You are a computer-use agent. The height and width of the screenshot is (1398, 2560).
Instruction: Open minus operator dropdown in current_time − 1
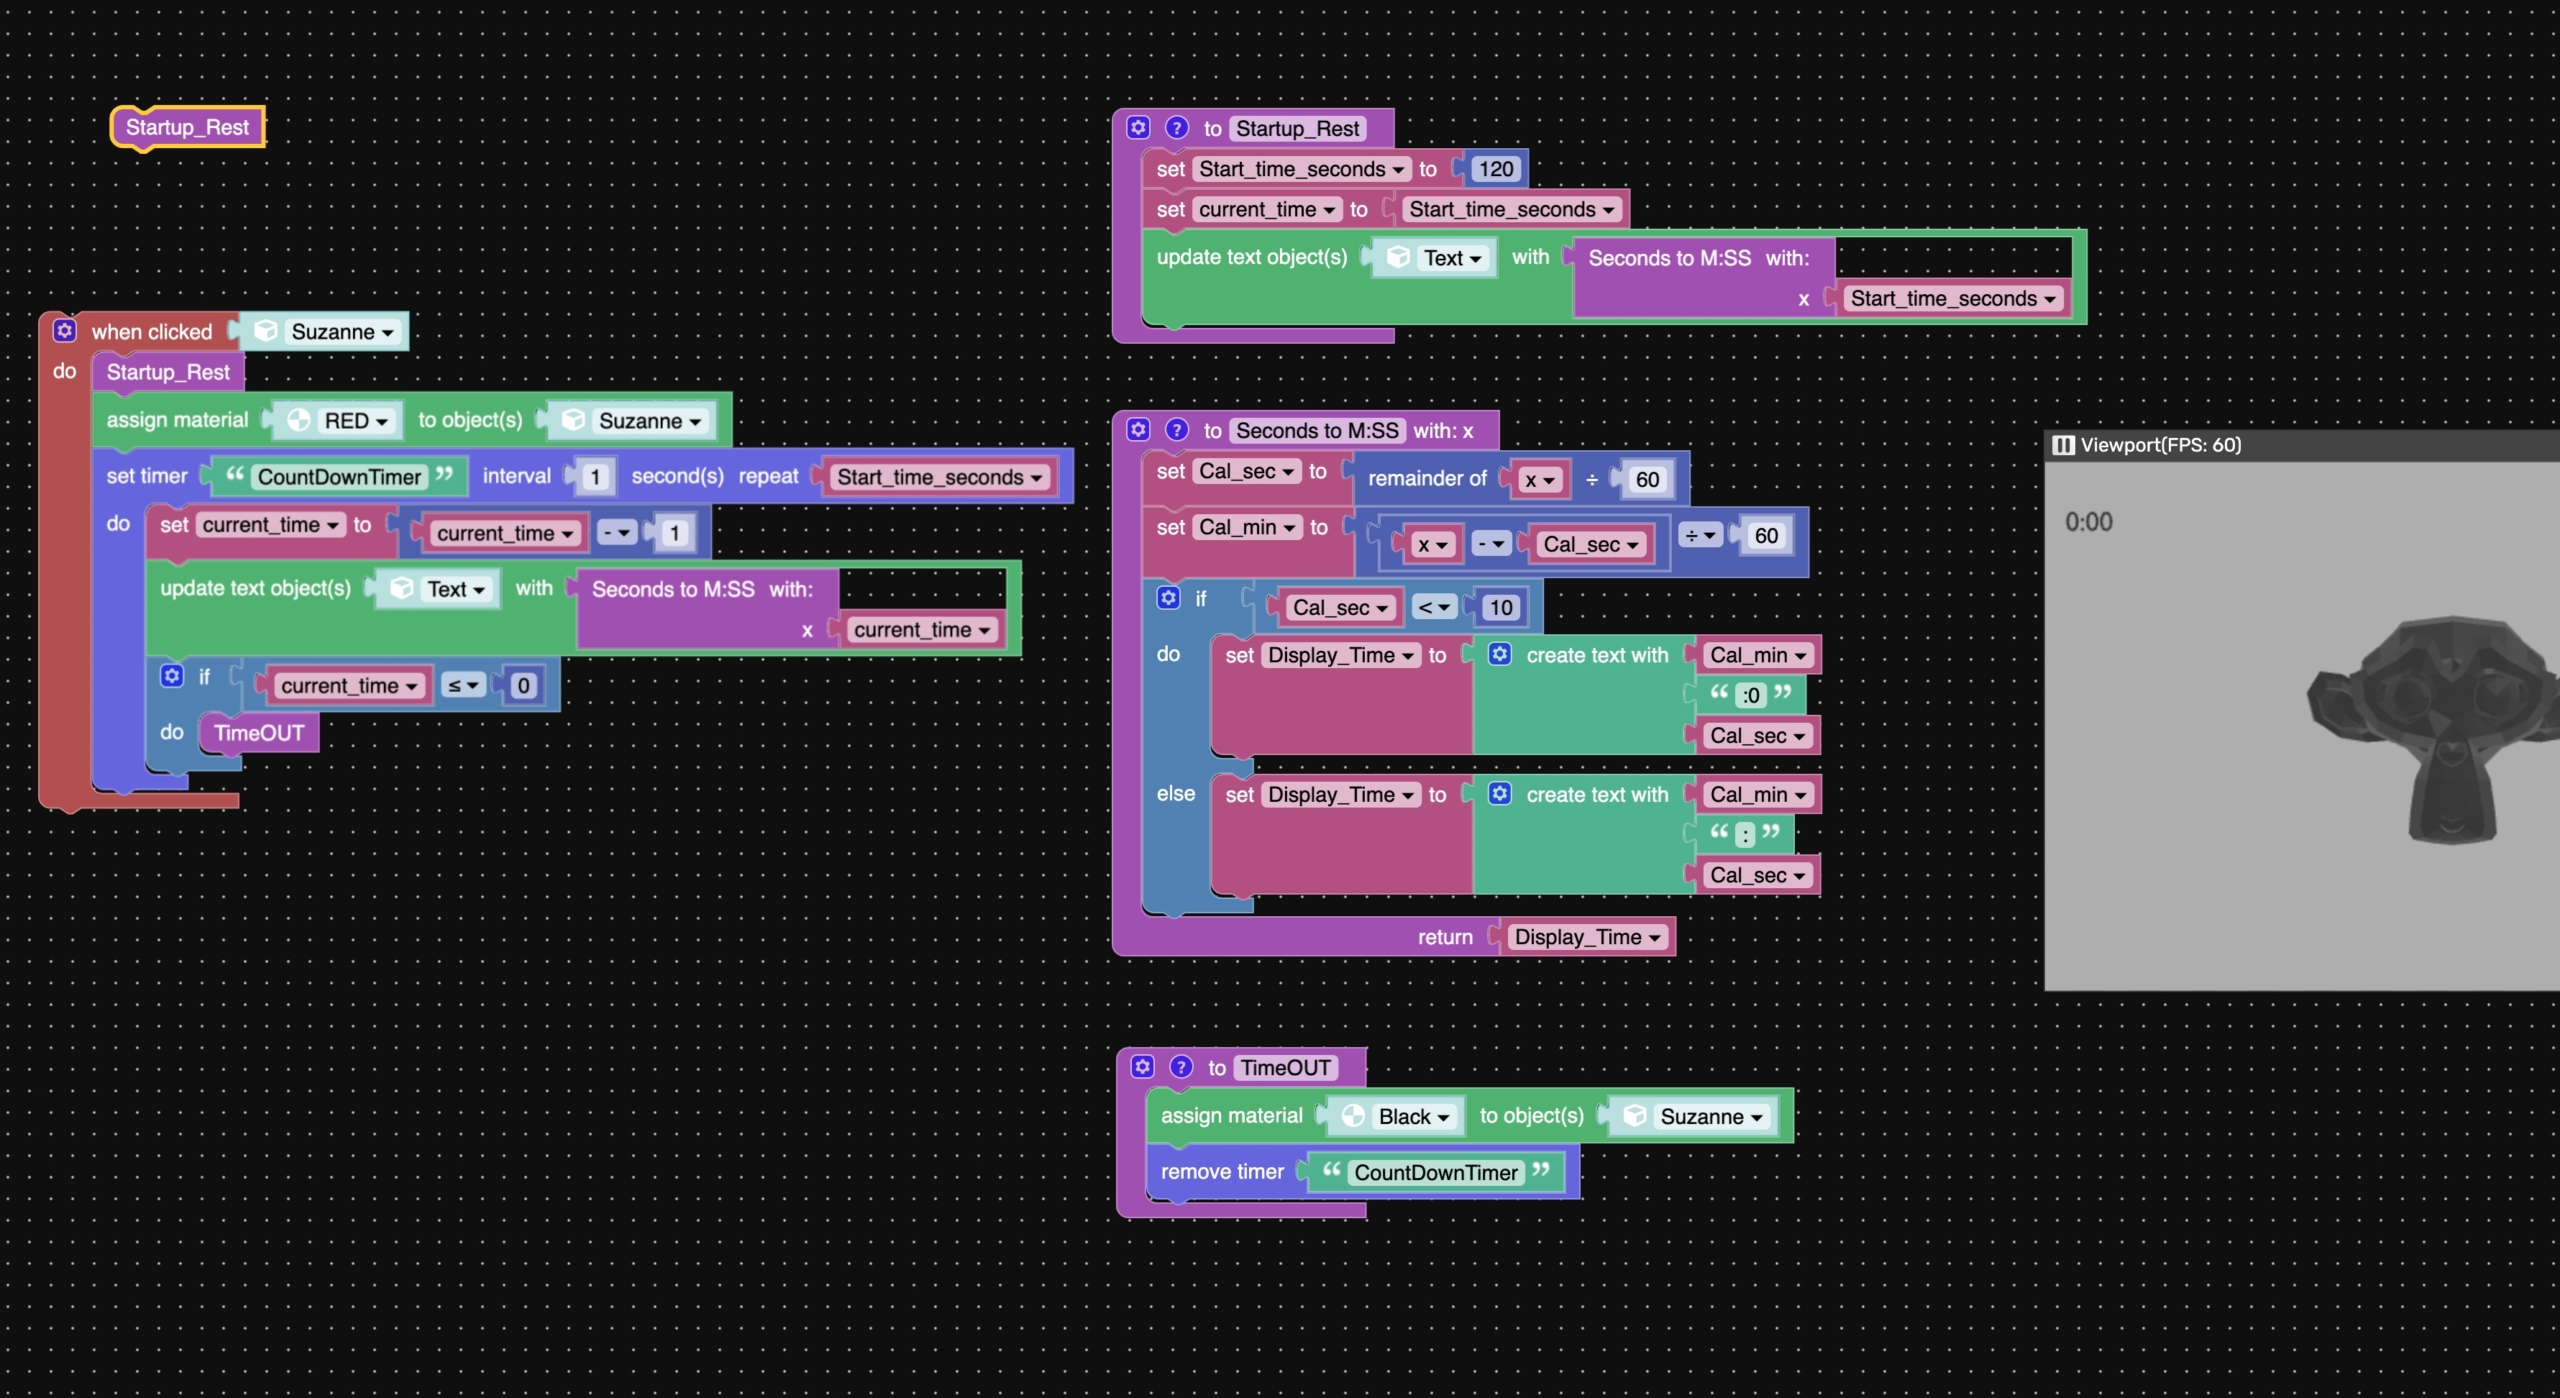[x=617, y=533]
